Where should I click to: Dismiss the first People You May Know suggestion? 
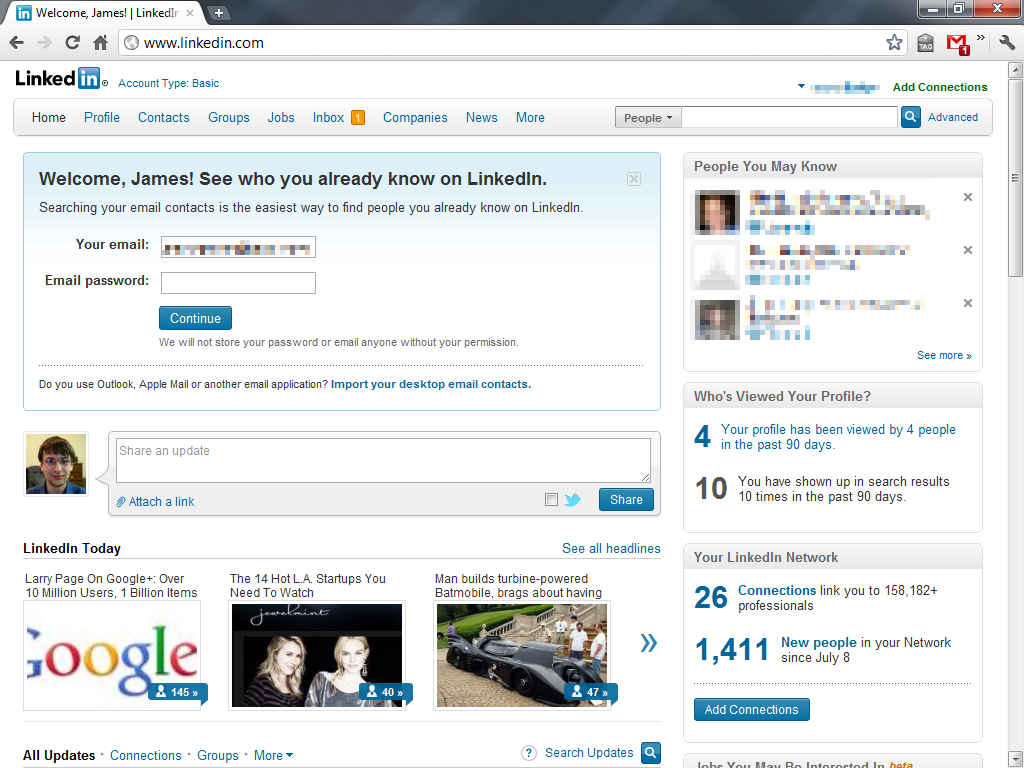[968, 197]
